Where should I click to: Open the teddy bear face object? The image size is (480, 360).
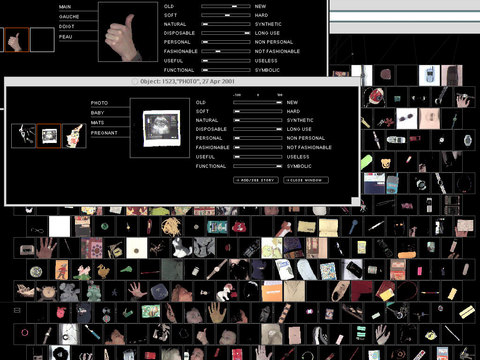(x=386, y=163)
